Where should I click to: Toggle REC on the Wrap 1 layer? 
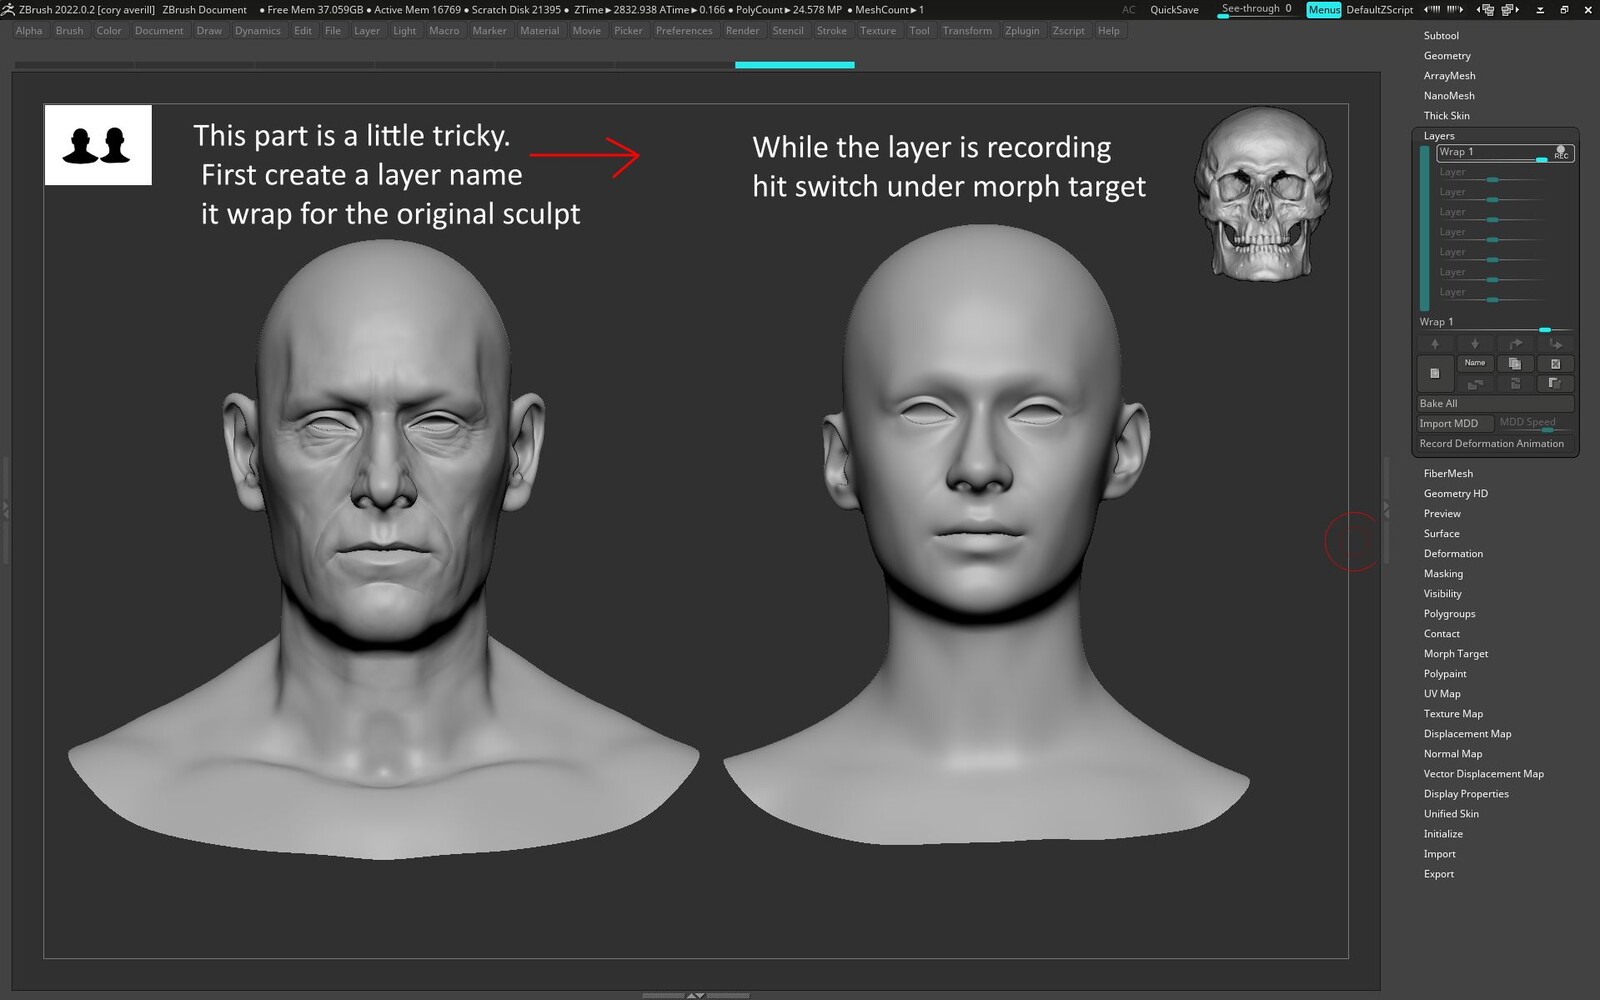pos(1561,152)
